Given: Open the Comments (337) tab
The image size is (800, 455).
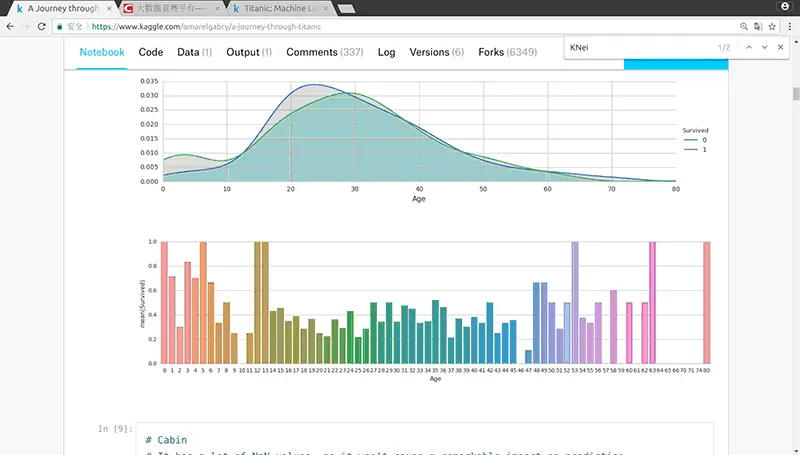Looking at the screenshot, I should point(324,52).
